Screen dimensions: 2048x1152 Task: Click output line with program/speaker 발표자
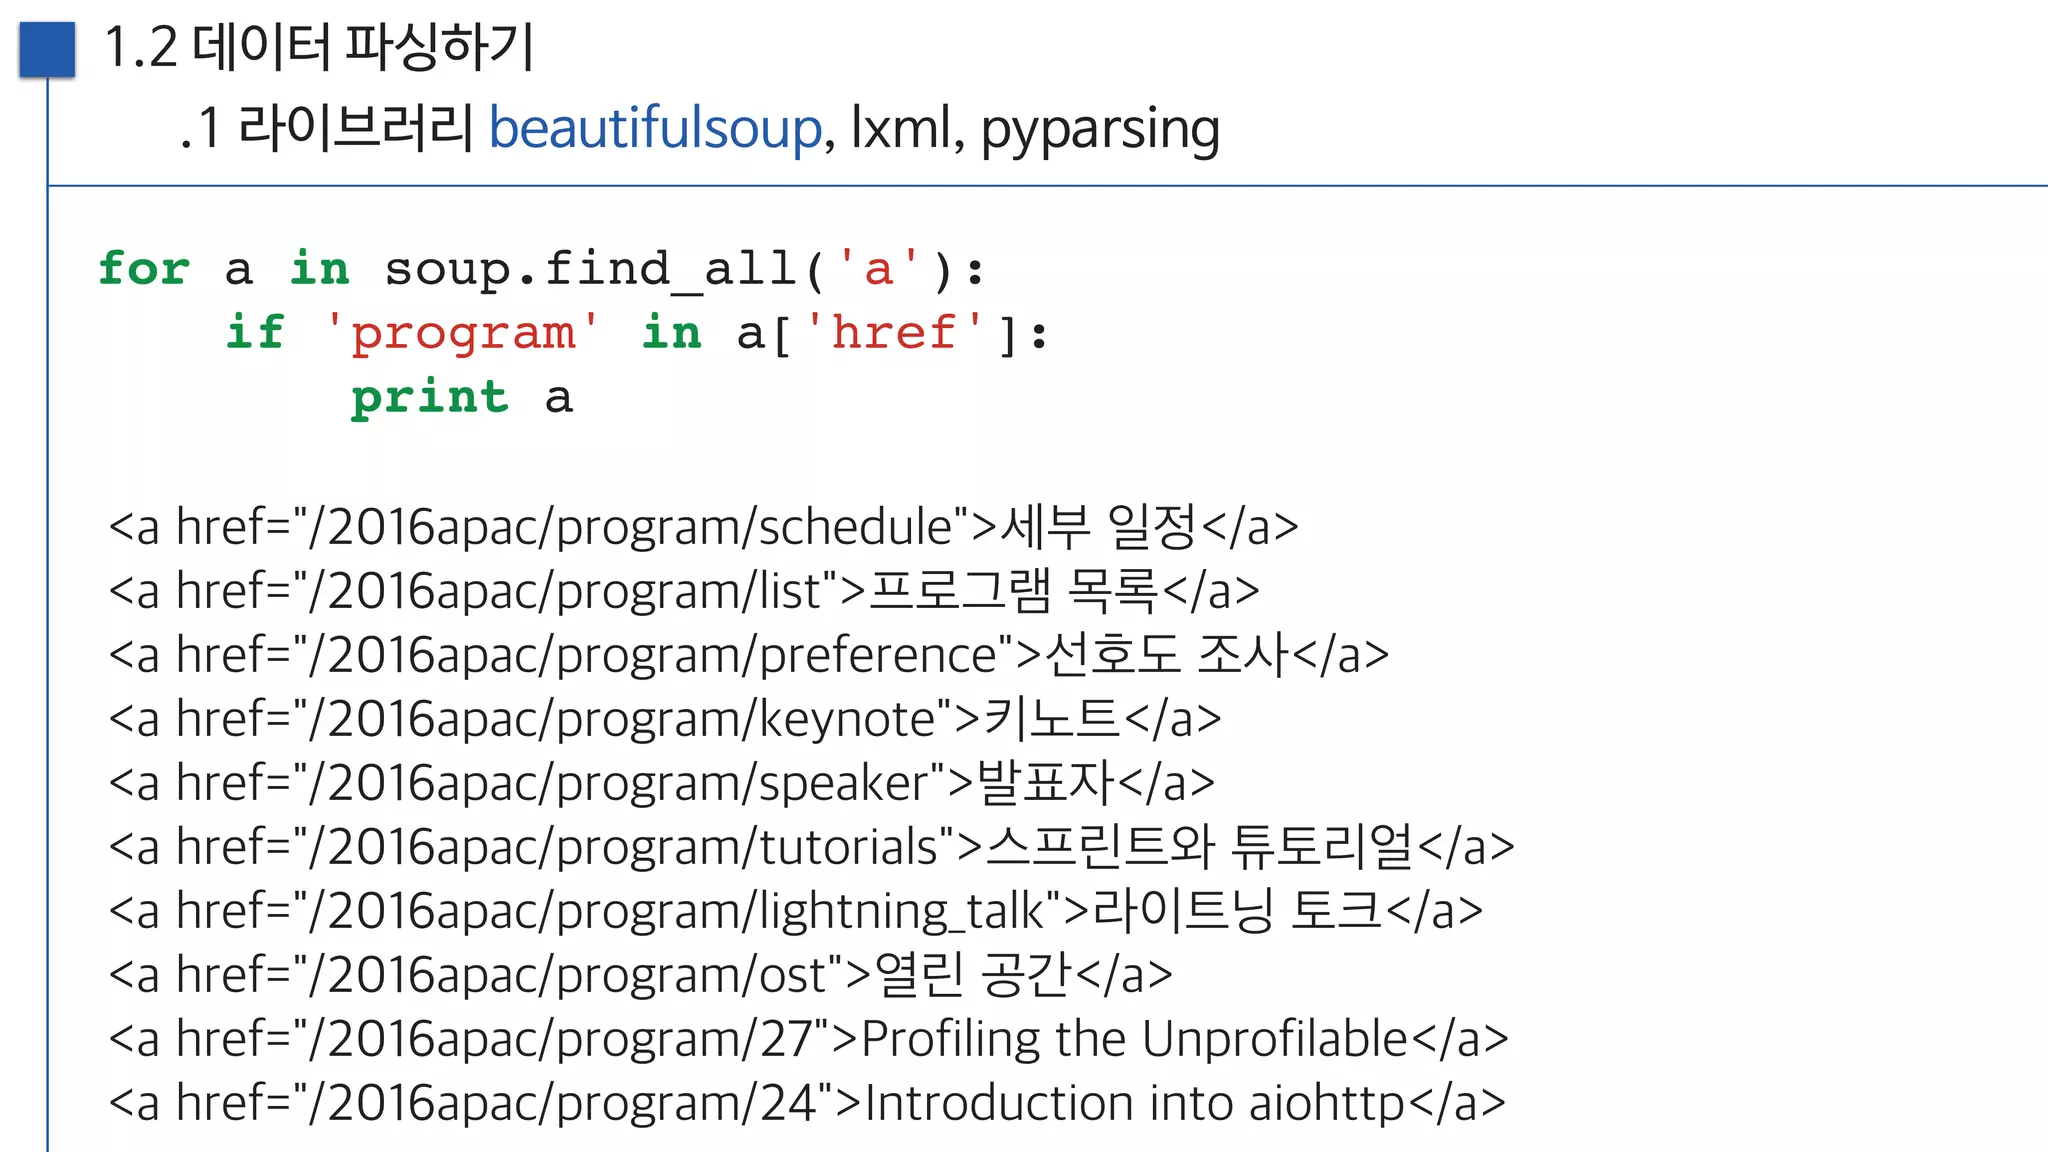(662, 783)
